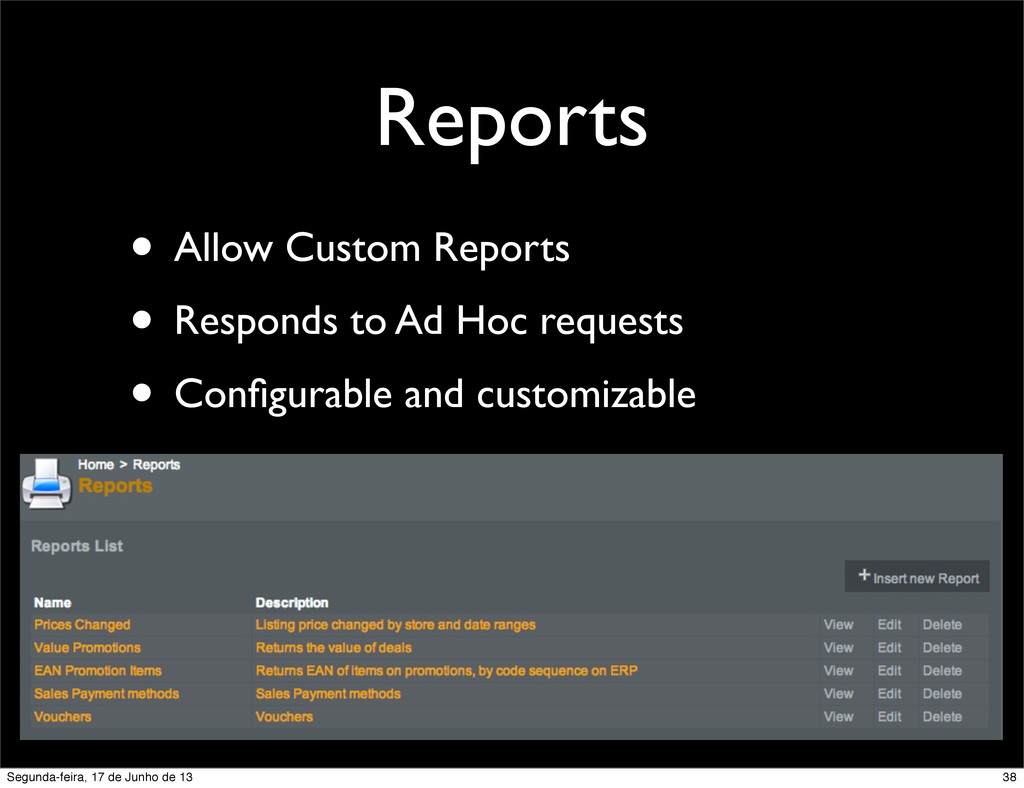Image resolution: width=1024 pixels, height=788 pixels.
Task: Edit the Sales Payment methods report
Action: tap(889, 693)
